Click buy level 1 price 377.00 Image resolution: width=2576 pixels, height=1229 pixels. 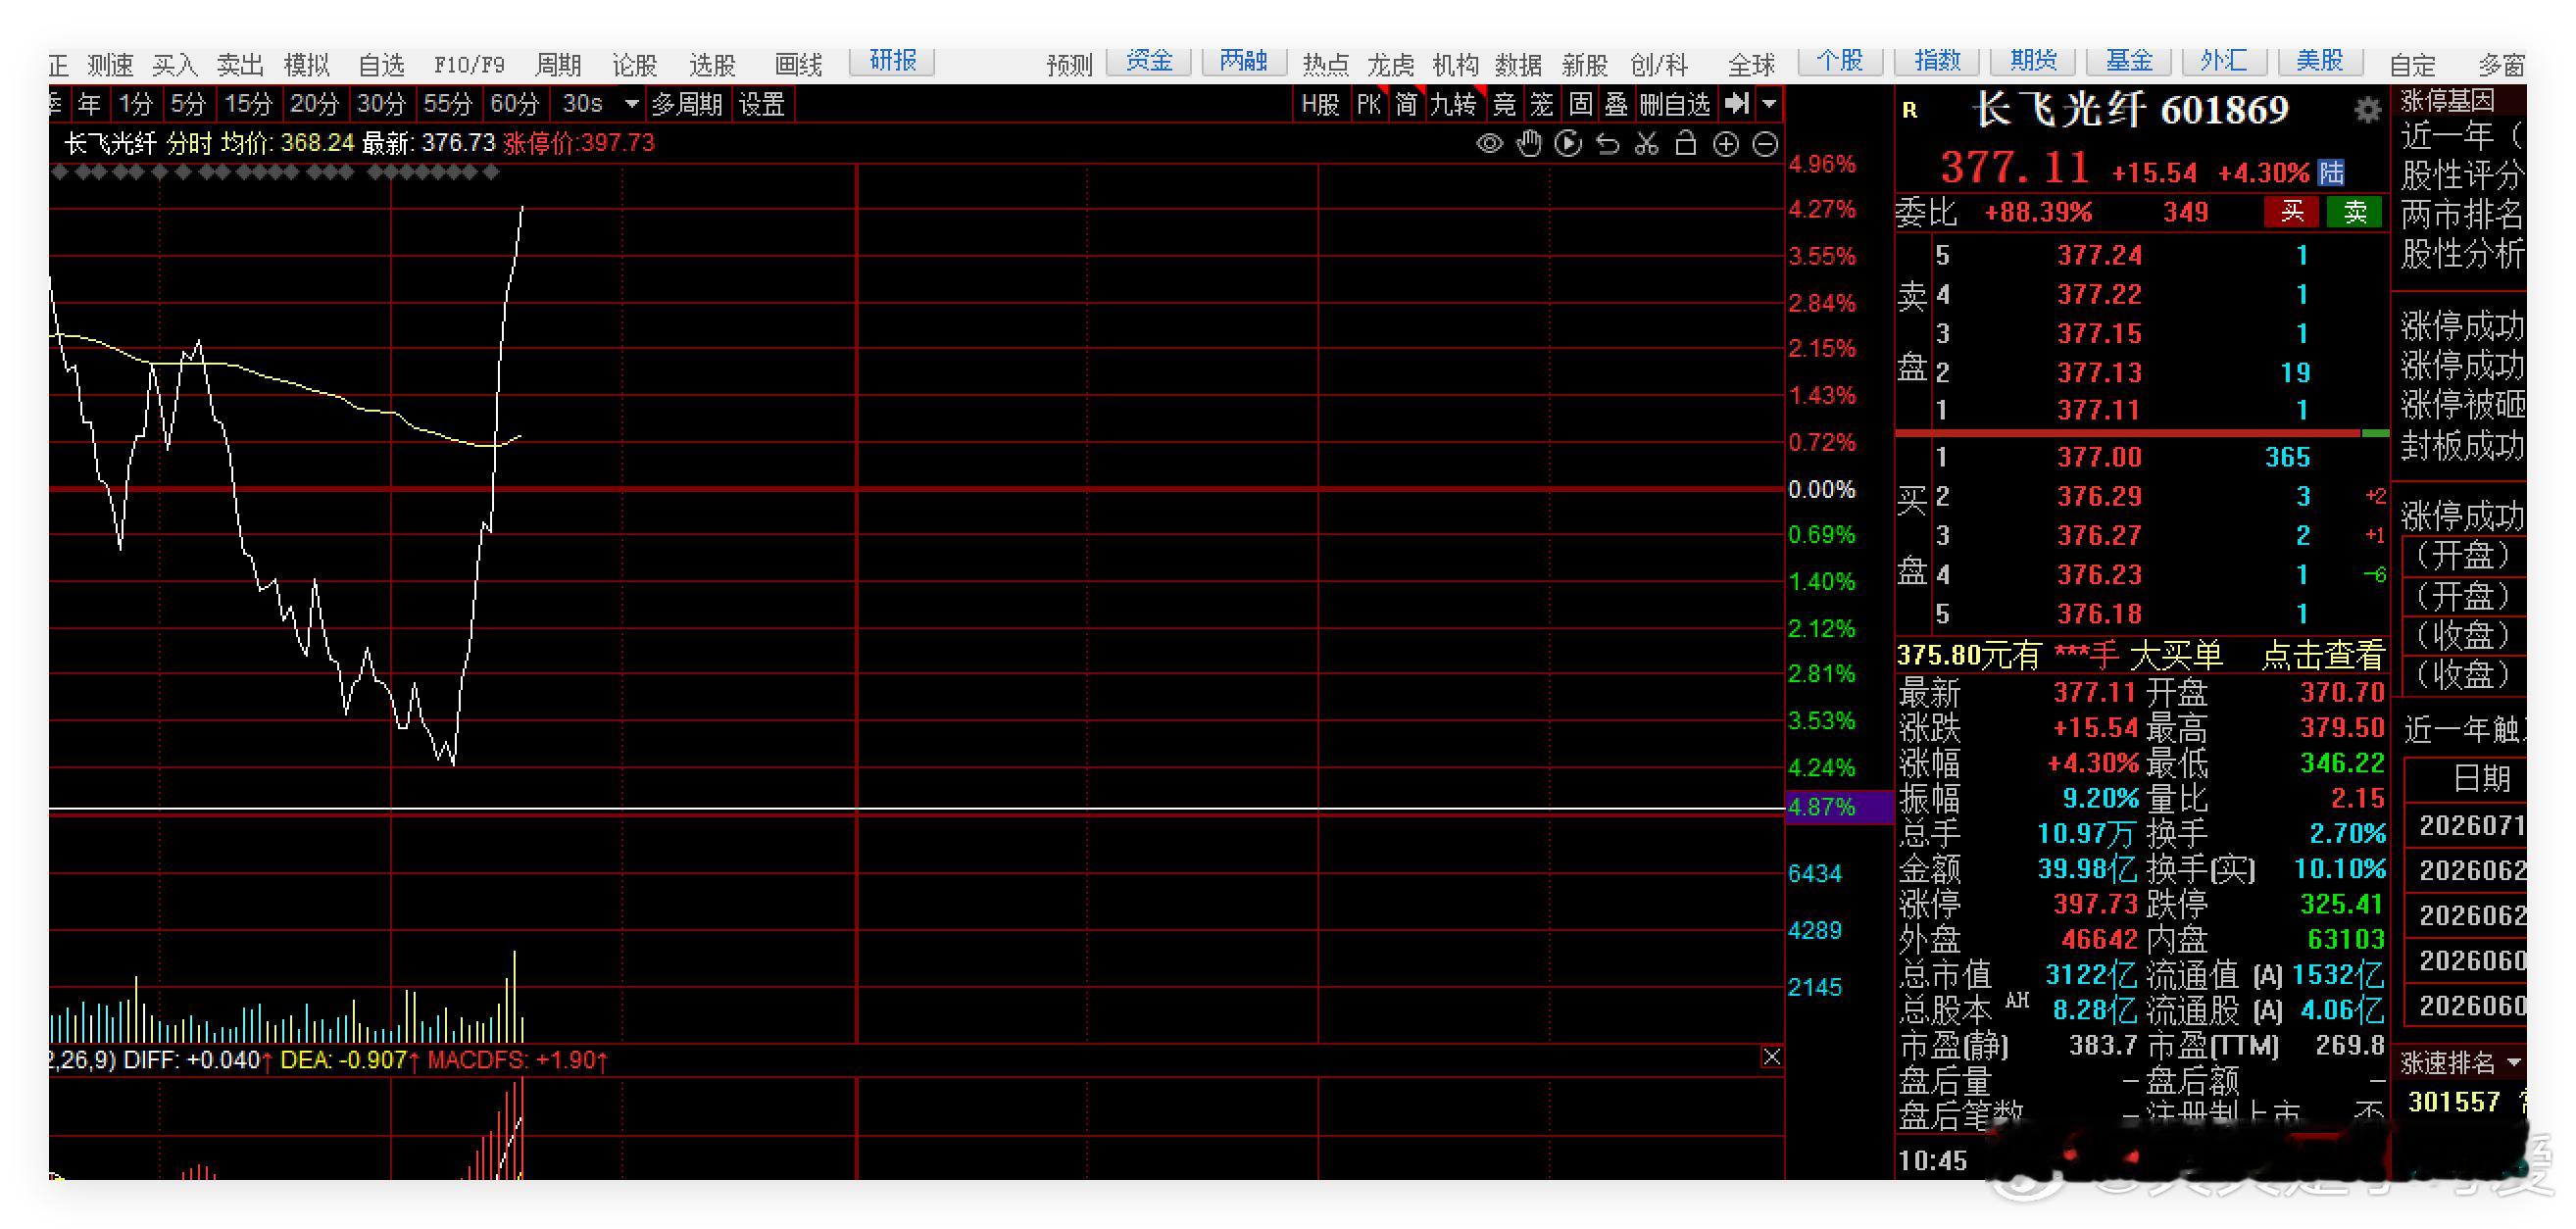point(2099,457)
